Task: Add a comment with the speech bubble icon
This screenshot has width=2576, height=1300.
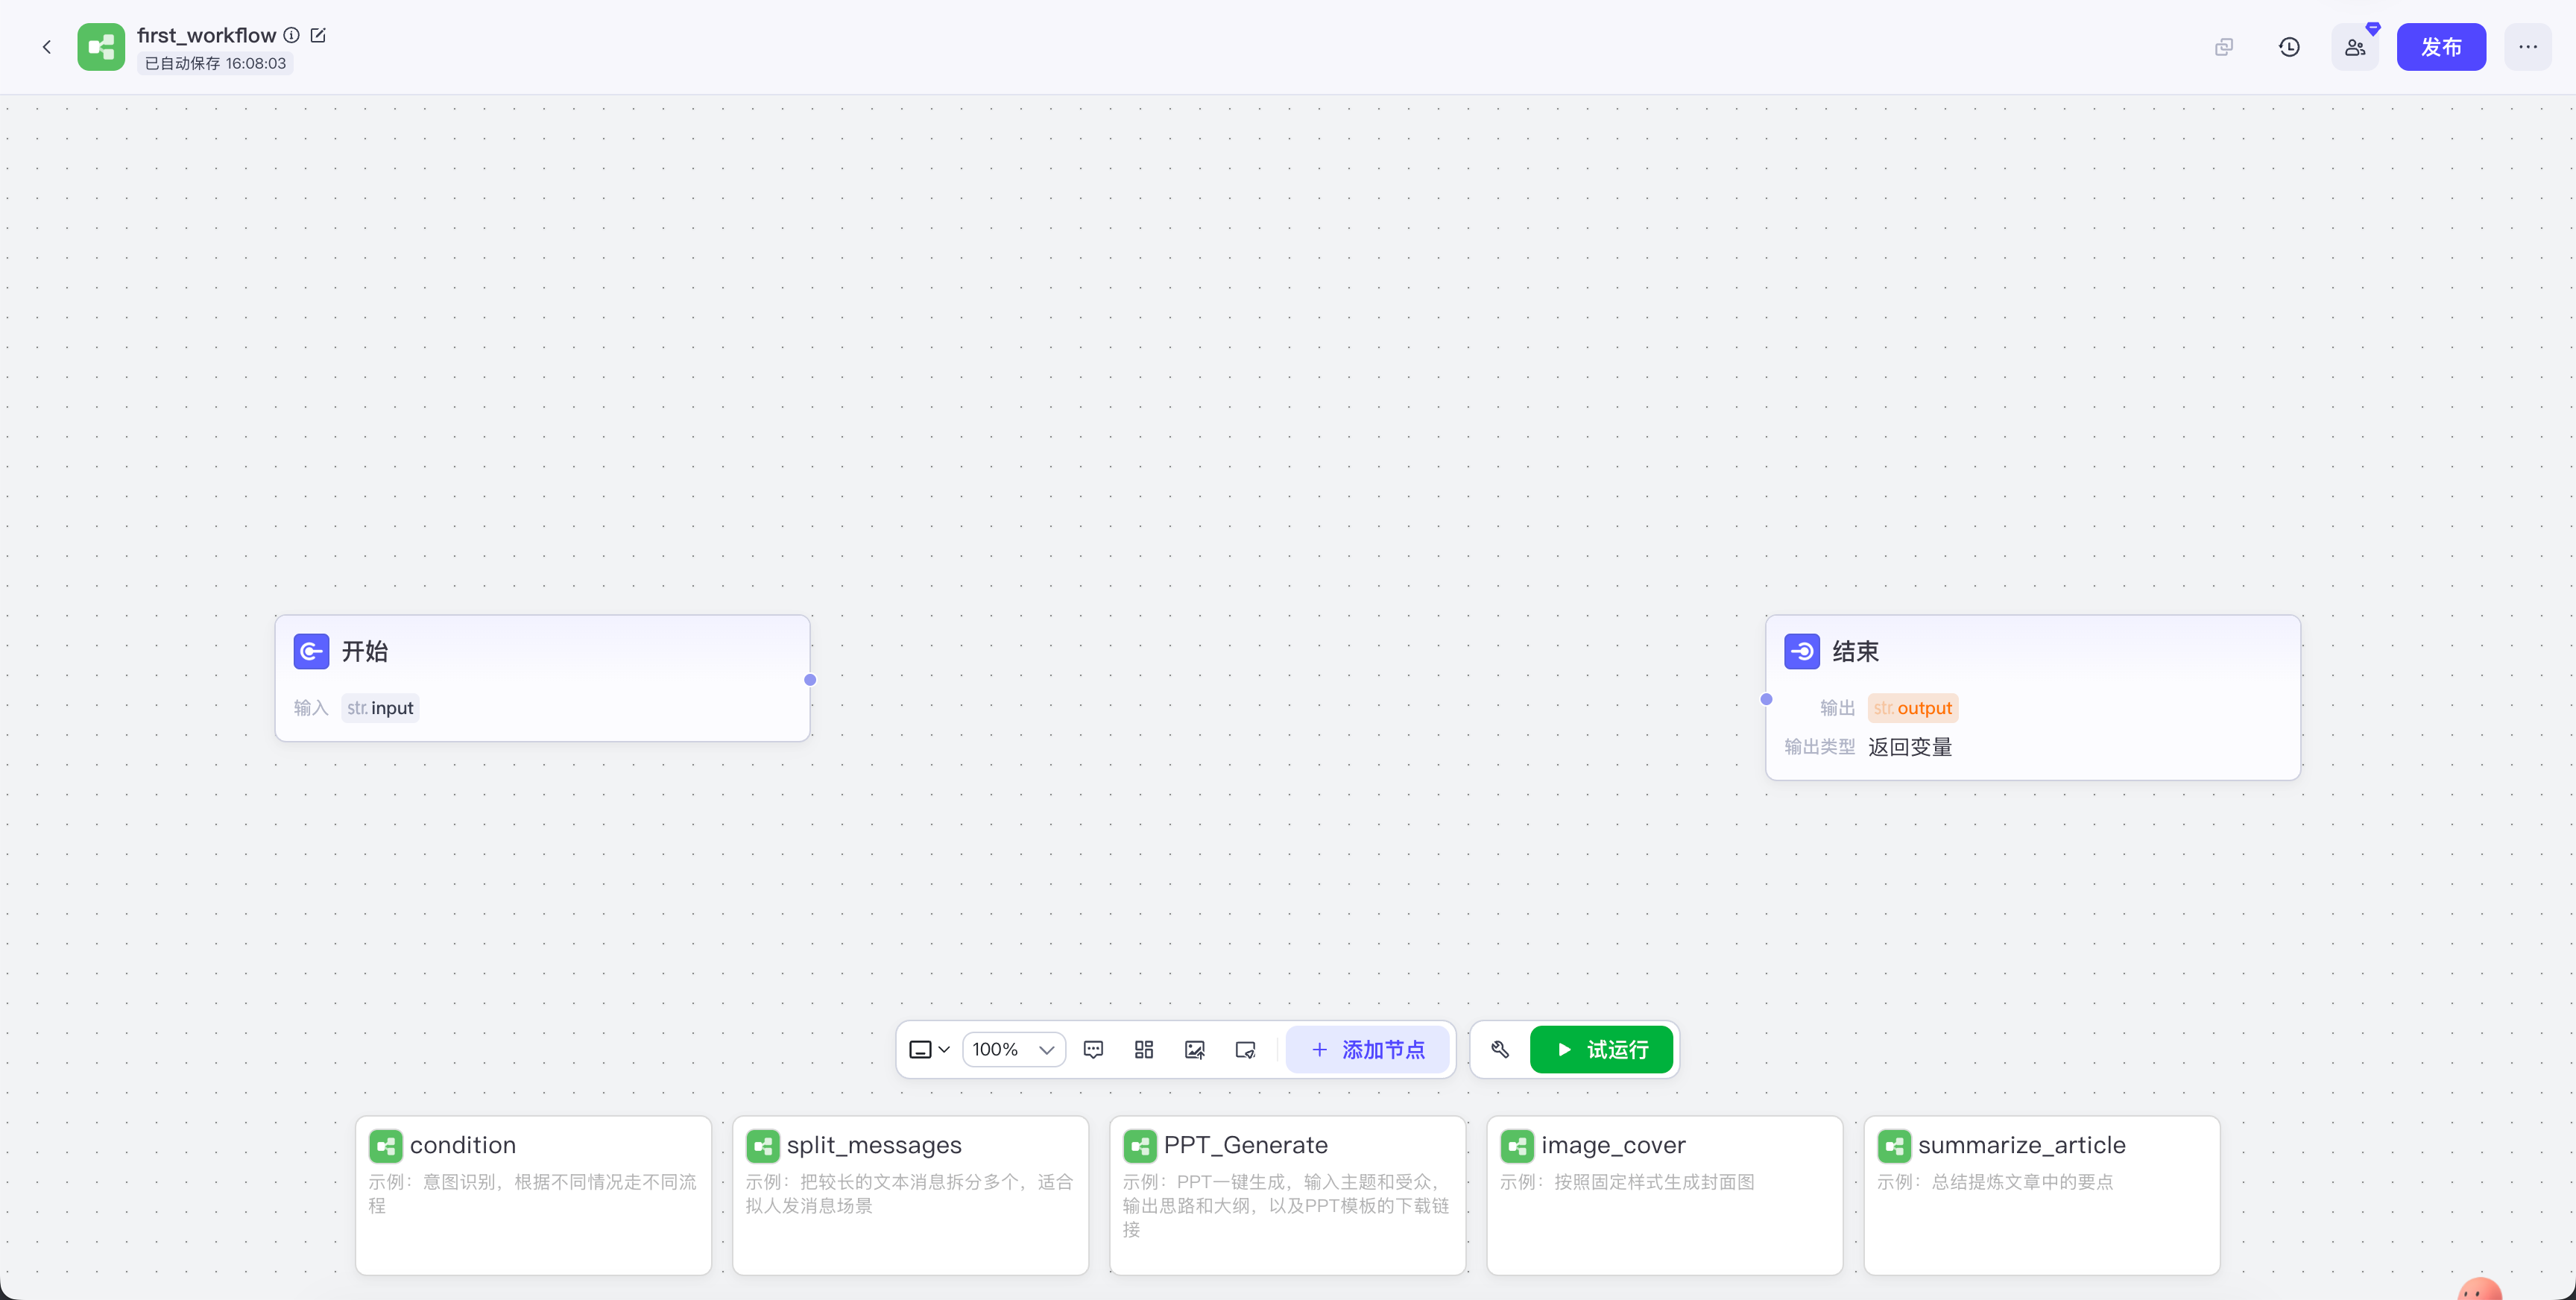Action: pos(1093,1049)
